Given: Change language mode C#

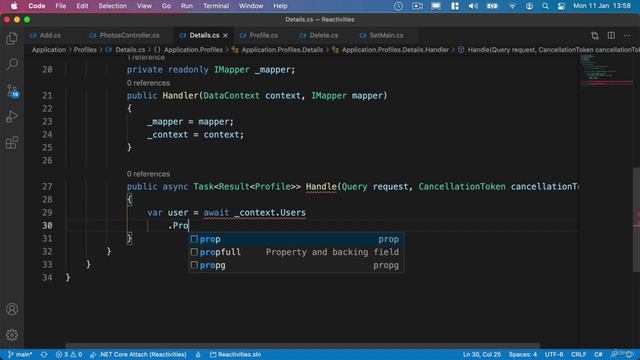Looking at the screenshot, I should (598, 354).
